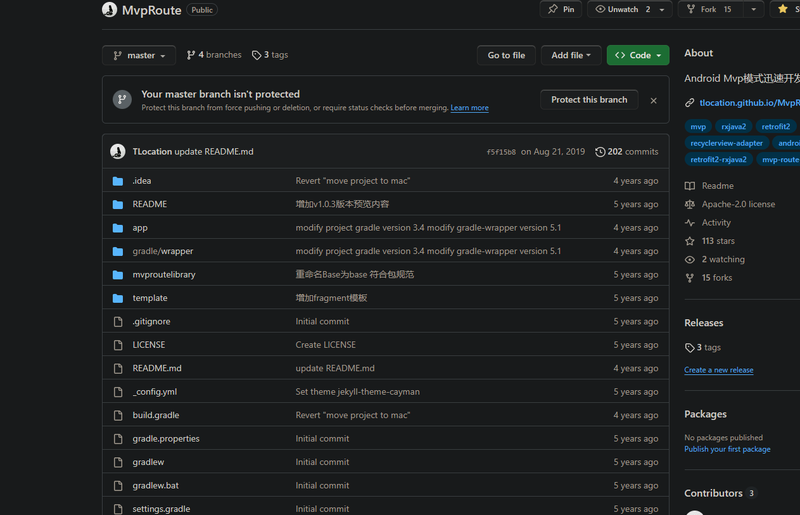
Task: Click Create a new release link
Action: (718, 370)
